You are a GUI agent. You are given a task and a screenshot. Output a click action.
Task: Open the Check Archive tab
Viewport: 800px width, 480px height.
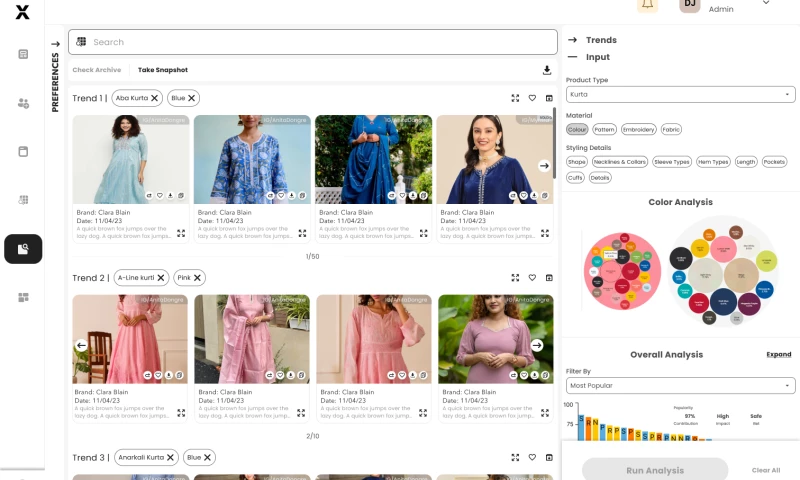click(x=96, y=70)
